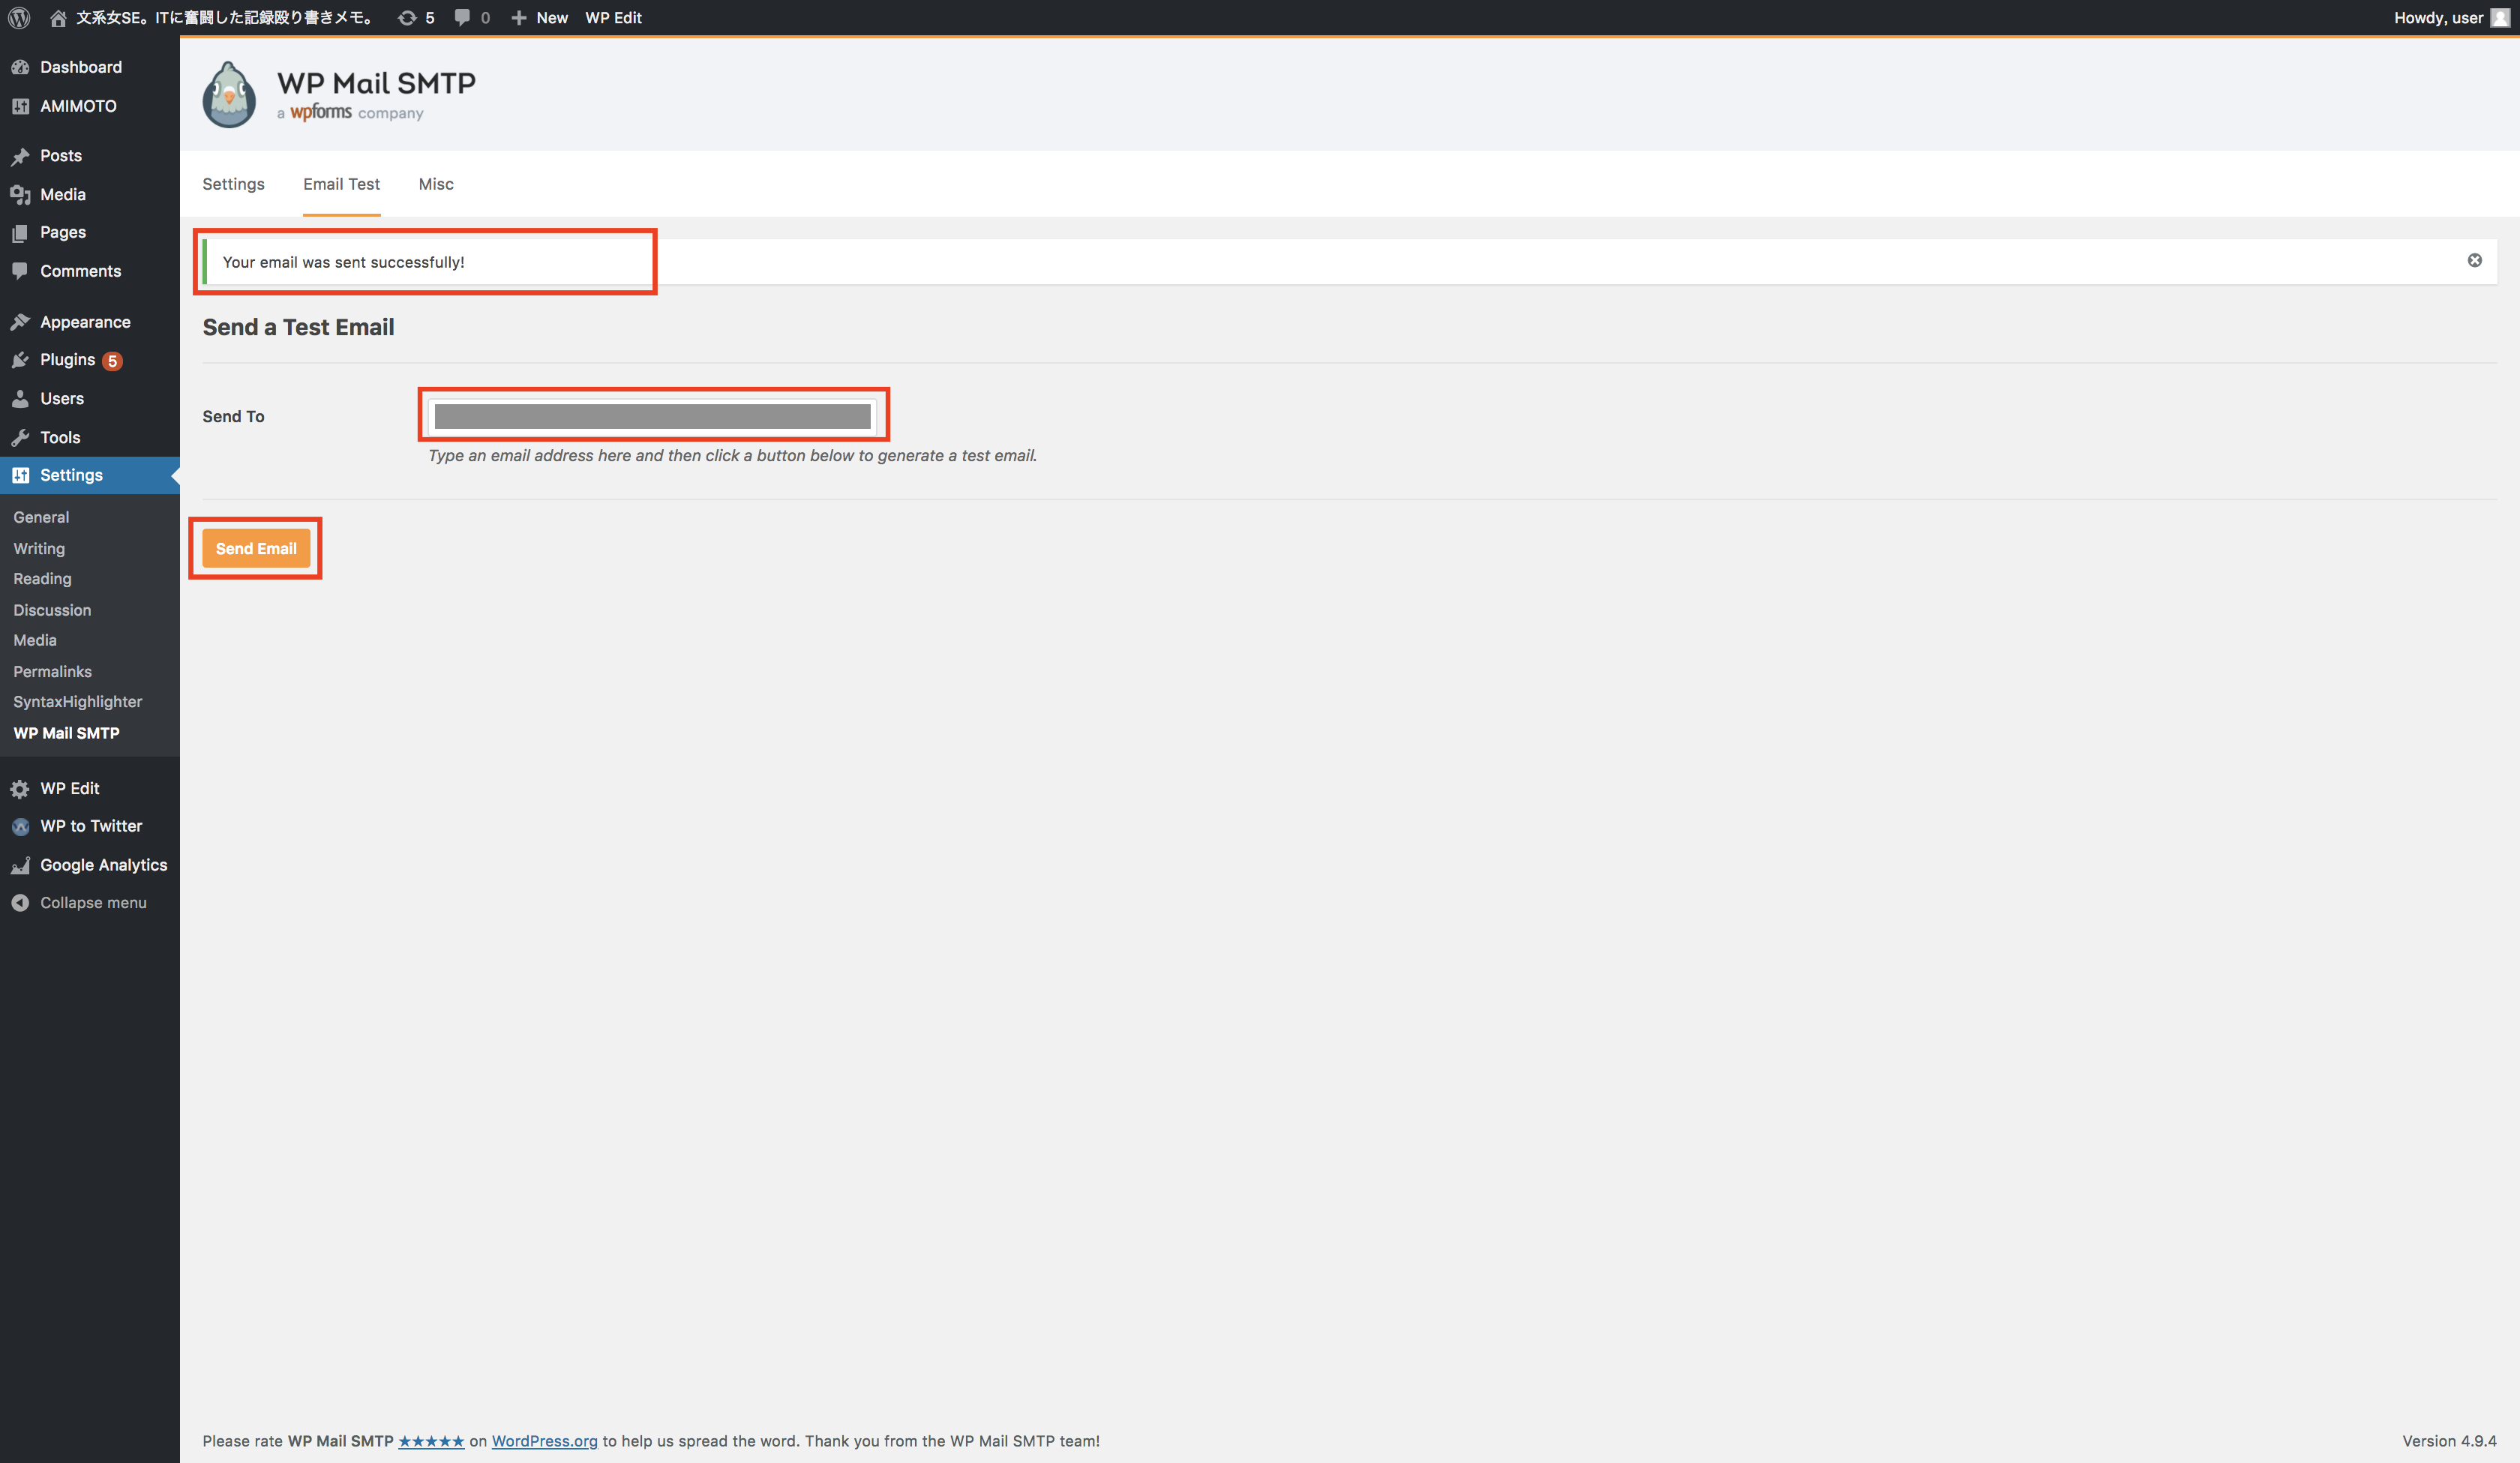The height and width of the screenshot is (1463, 2520).
Task: Click the Pages sidebar icon
Action: click(x=20, y=233)
